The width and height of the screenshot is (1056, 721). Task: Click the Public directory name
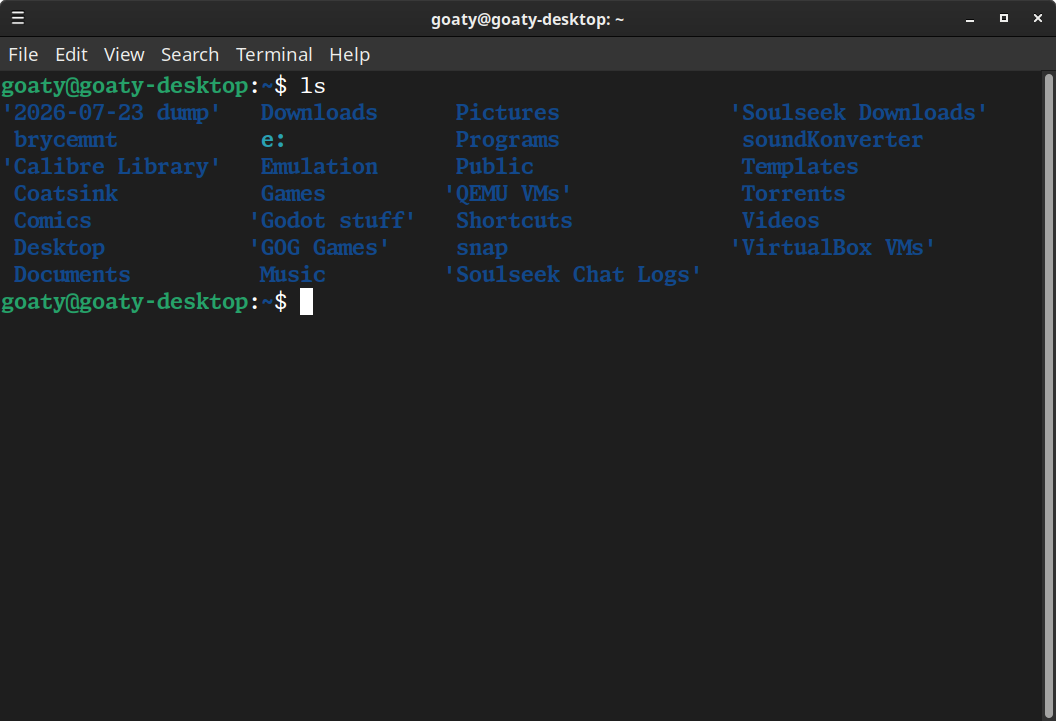click(494, 166)
